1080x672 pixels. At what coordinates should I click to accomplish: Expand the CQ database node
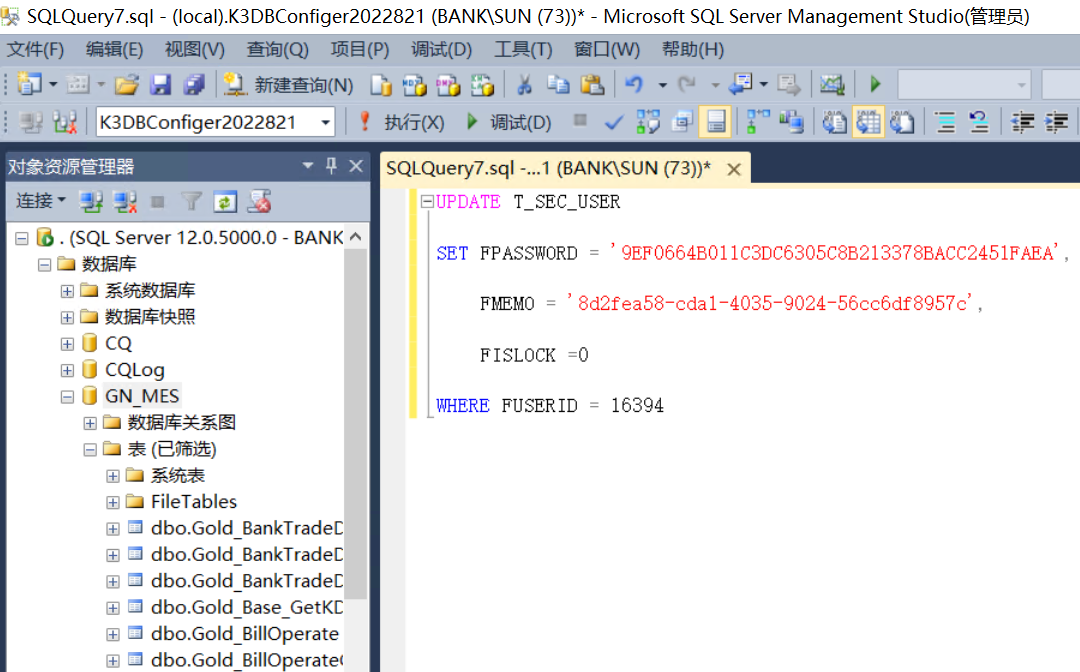(x=67, y=344)
